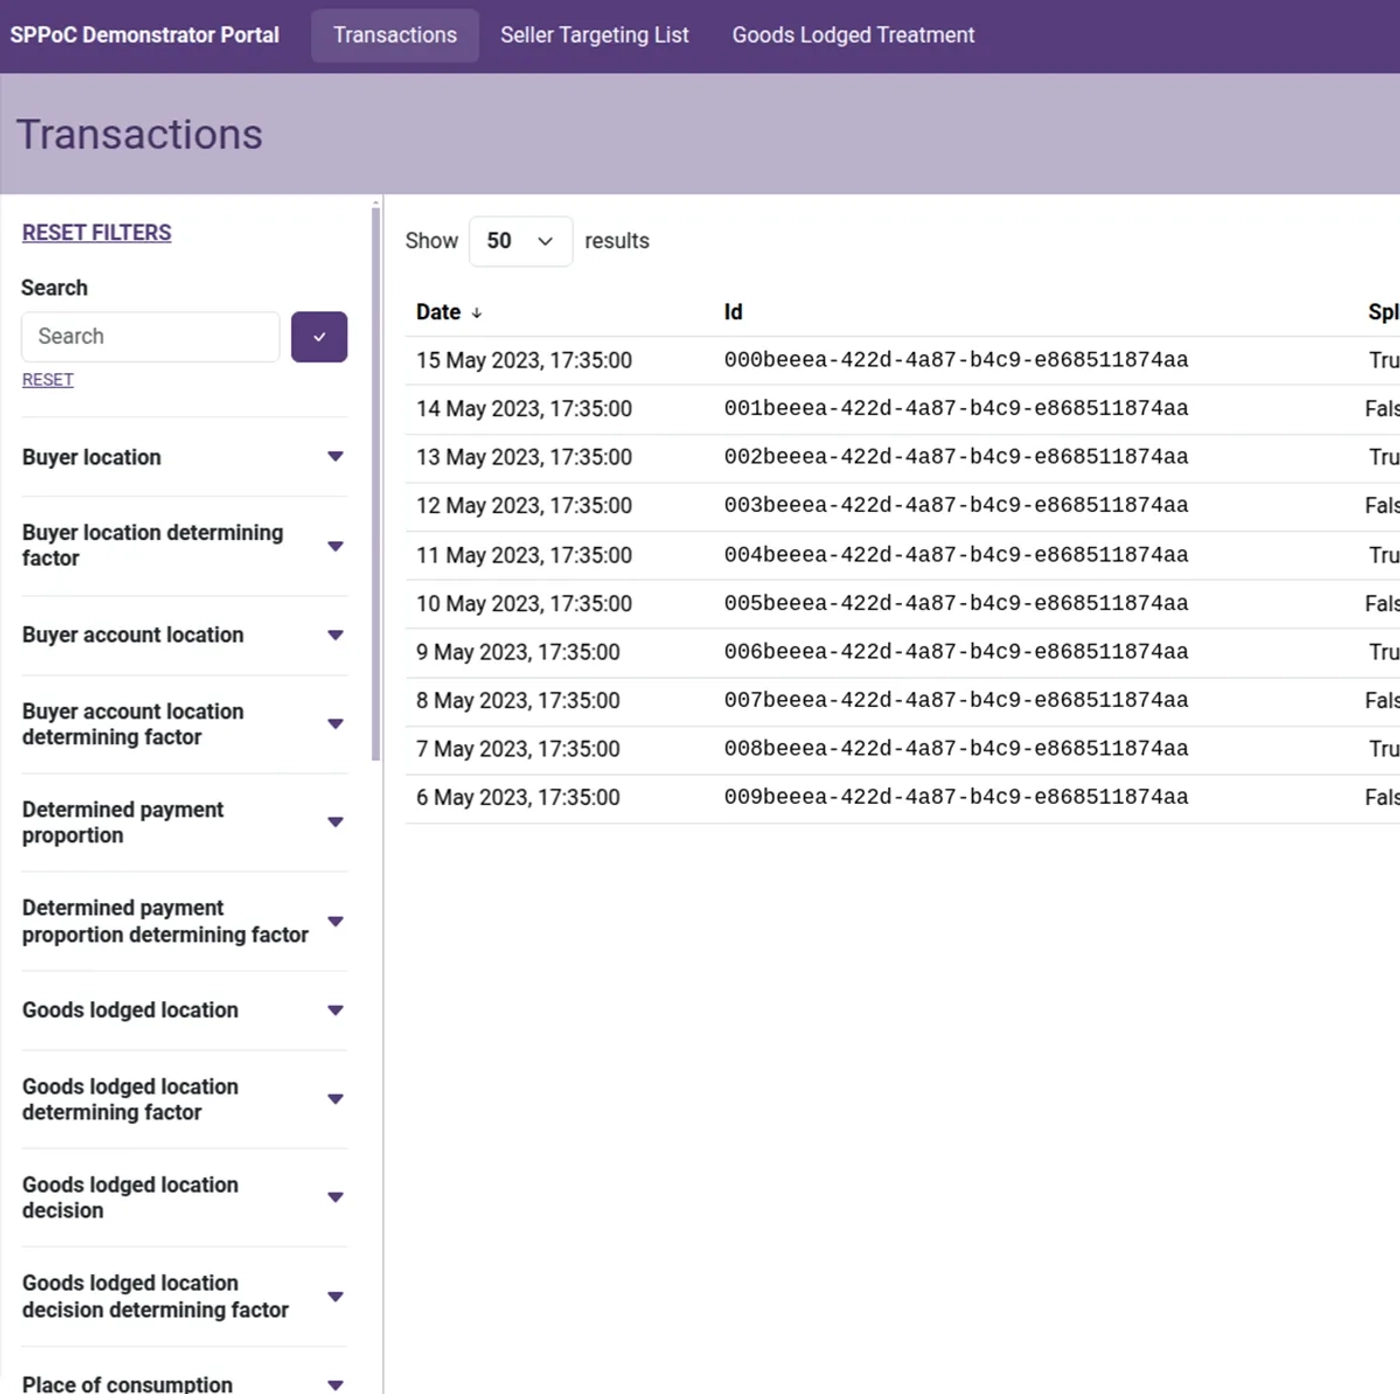Screen dimensions: 1400x1394
Task: Click the RESET FILTERS link
Action: coord(96,232)
